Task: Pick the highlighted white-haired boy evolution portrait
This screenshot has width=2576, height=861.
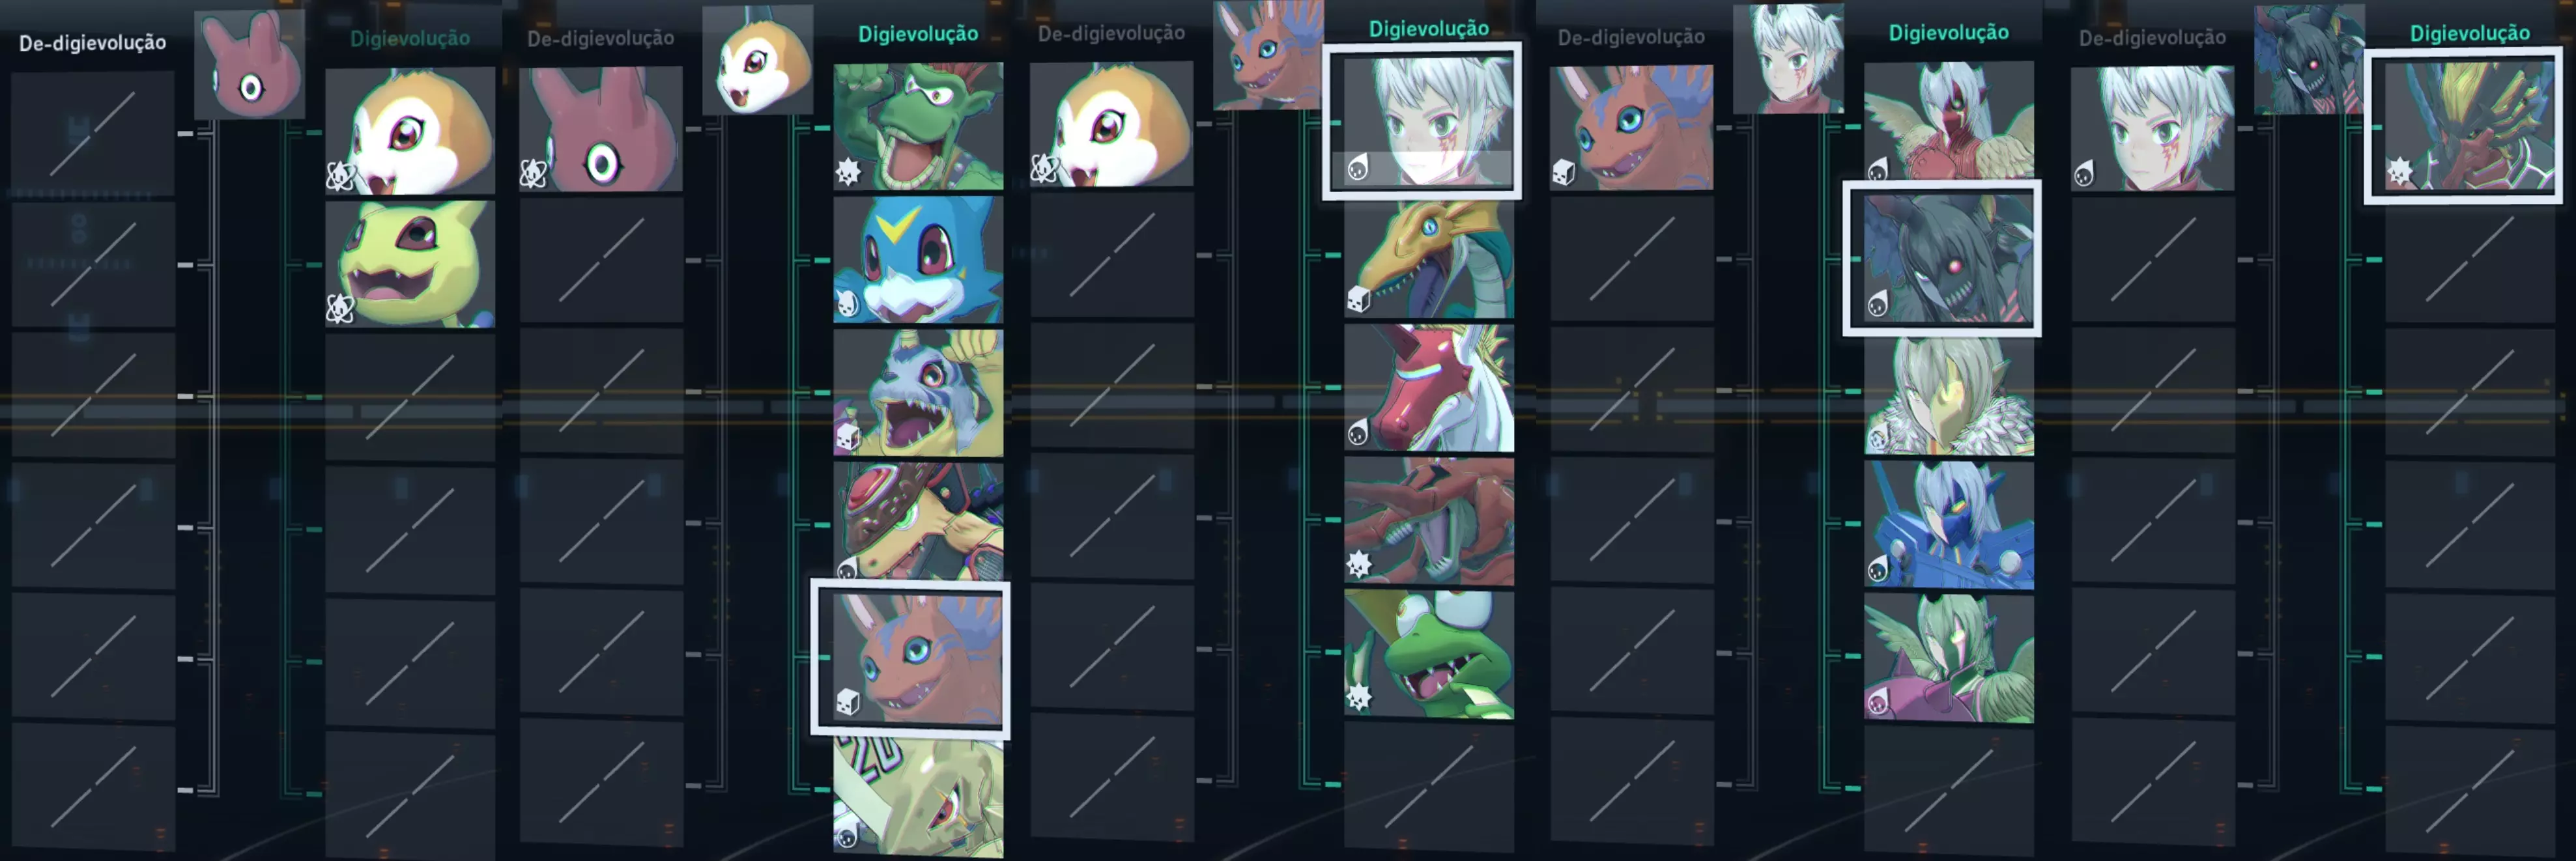Action: pyautogui.click(x=1422, y=121)
